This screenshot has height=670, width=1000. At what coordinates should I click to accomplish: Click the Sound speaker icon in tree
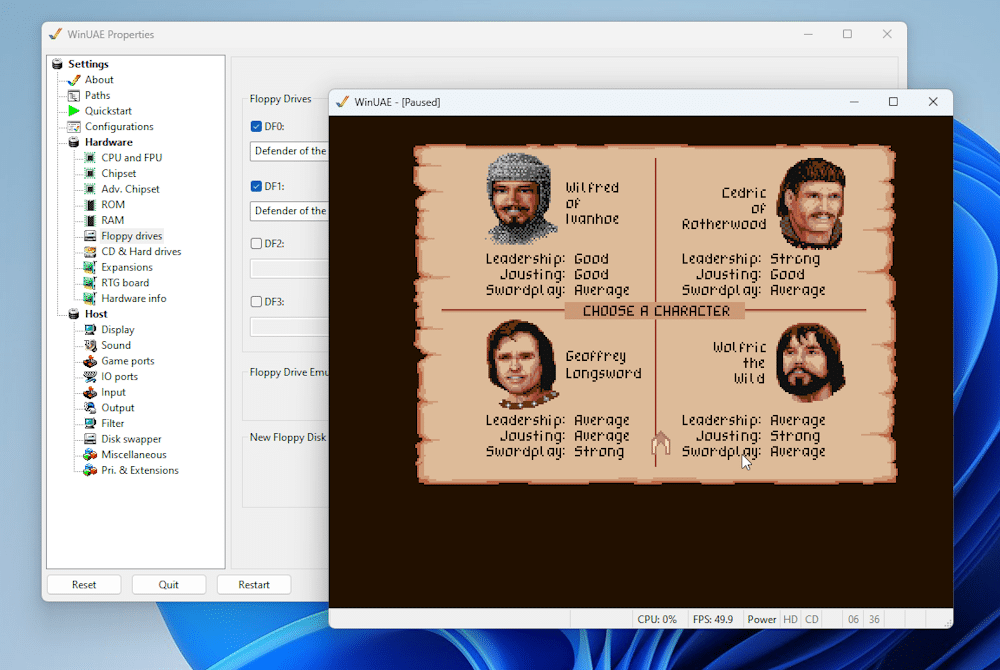tap(90, 345)
